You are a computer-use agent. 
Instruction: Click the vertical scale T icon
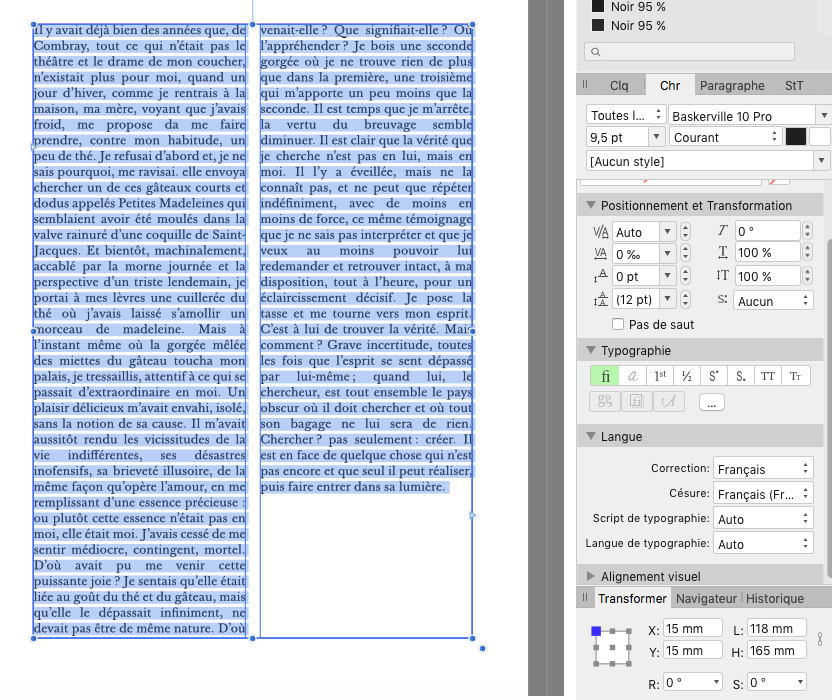[723, 275]
